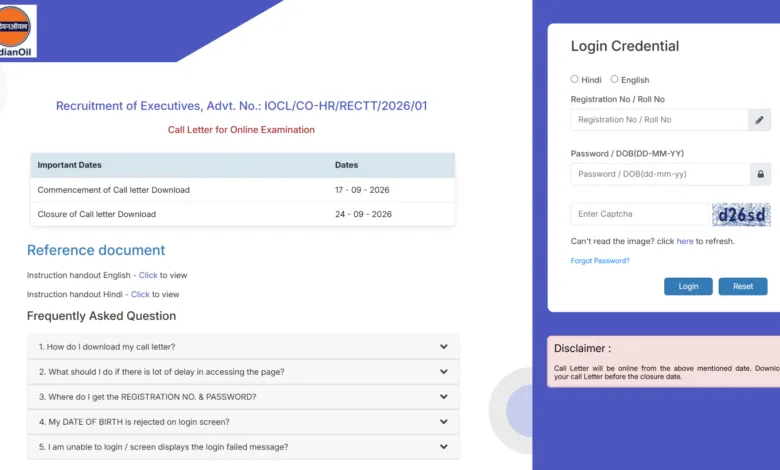This screenshot has height=470, width=780.
Task: Click the 'Disclaimer :' heading
Action: click(583, 349)
